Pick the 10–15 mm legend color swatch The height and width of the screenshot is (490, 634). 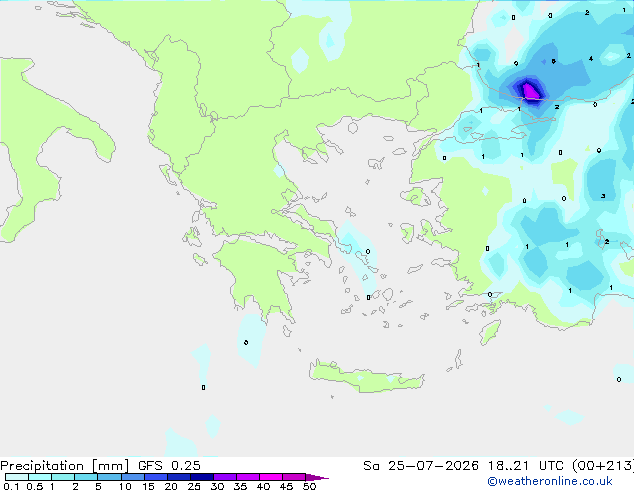[133, 477]
